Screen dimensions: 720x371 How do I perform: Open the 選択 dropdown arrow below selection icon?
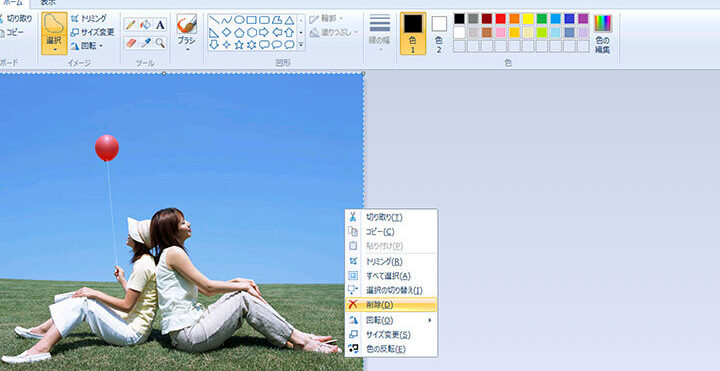tap(54, 49)
